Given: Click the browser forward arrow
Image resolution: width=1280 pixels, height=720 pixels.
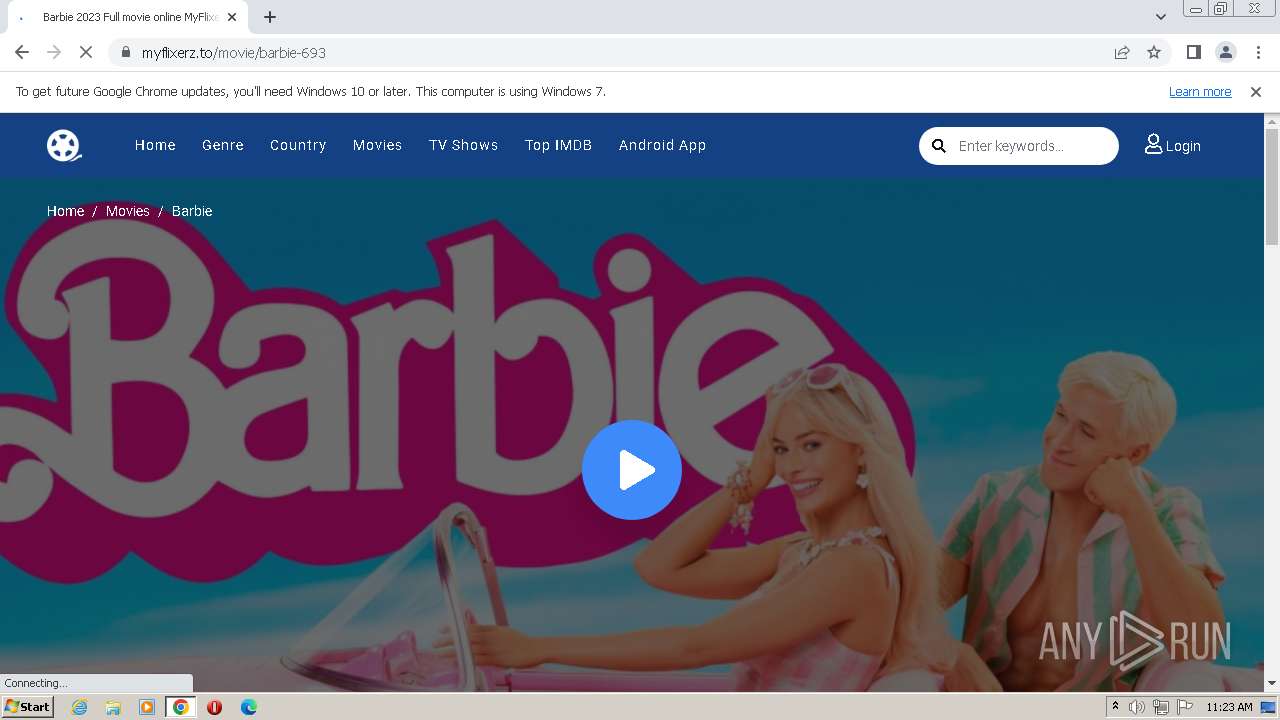Looking at the screenshot, I should coord(54,52).
